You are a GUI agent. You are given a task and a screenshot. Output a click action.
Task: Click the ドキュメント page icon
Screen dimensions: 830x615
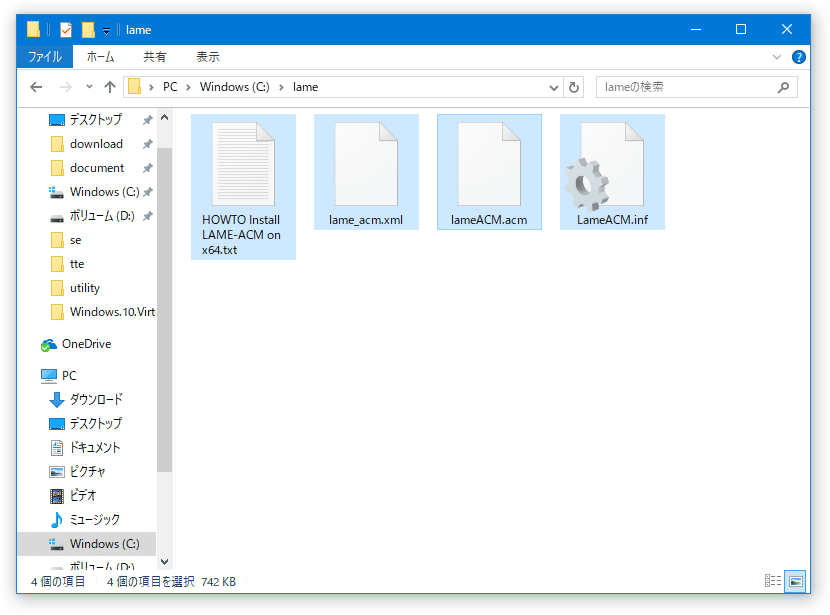(57, 448)
